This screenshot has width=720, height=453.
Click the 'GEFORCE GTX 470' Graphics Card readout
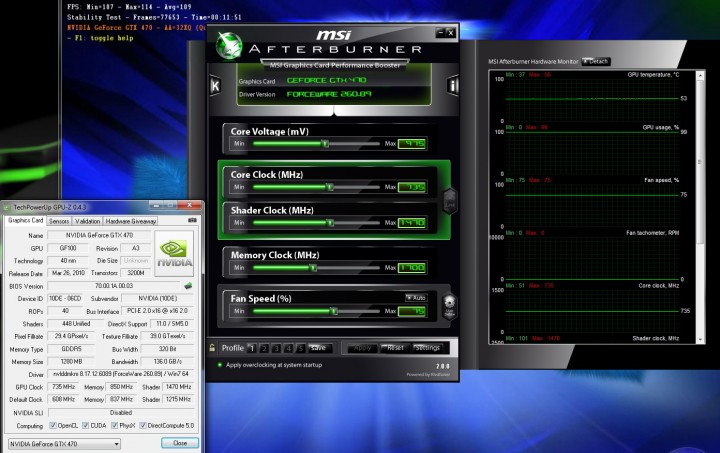326,80
